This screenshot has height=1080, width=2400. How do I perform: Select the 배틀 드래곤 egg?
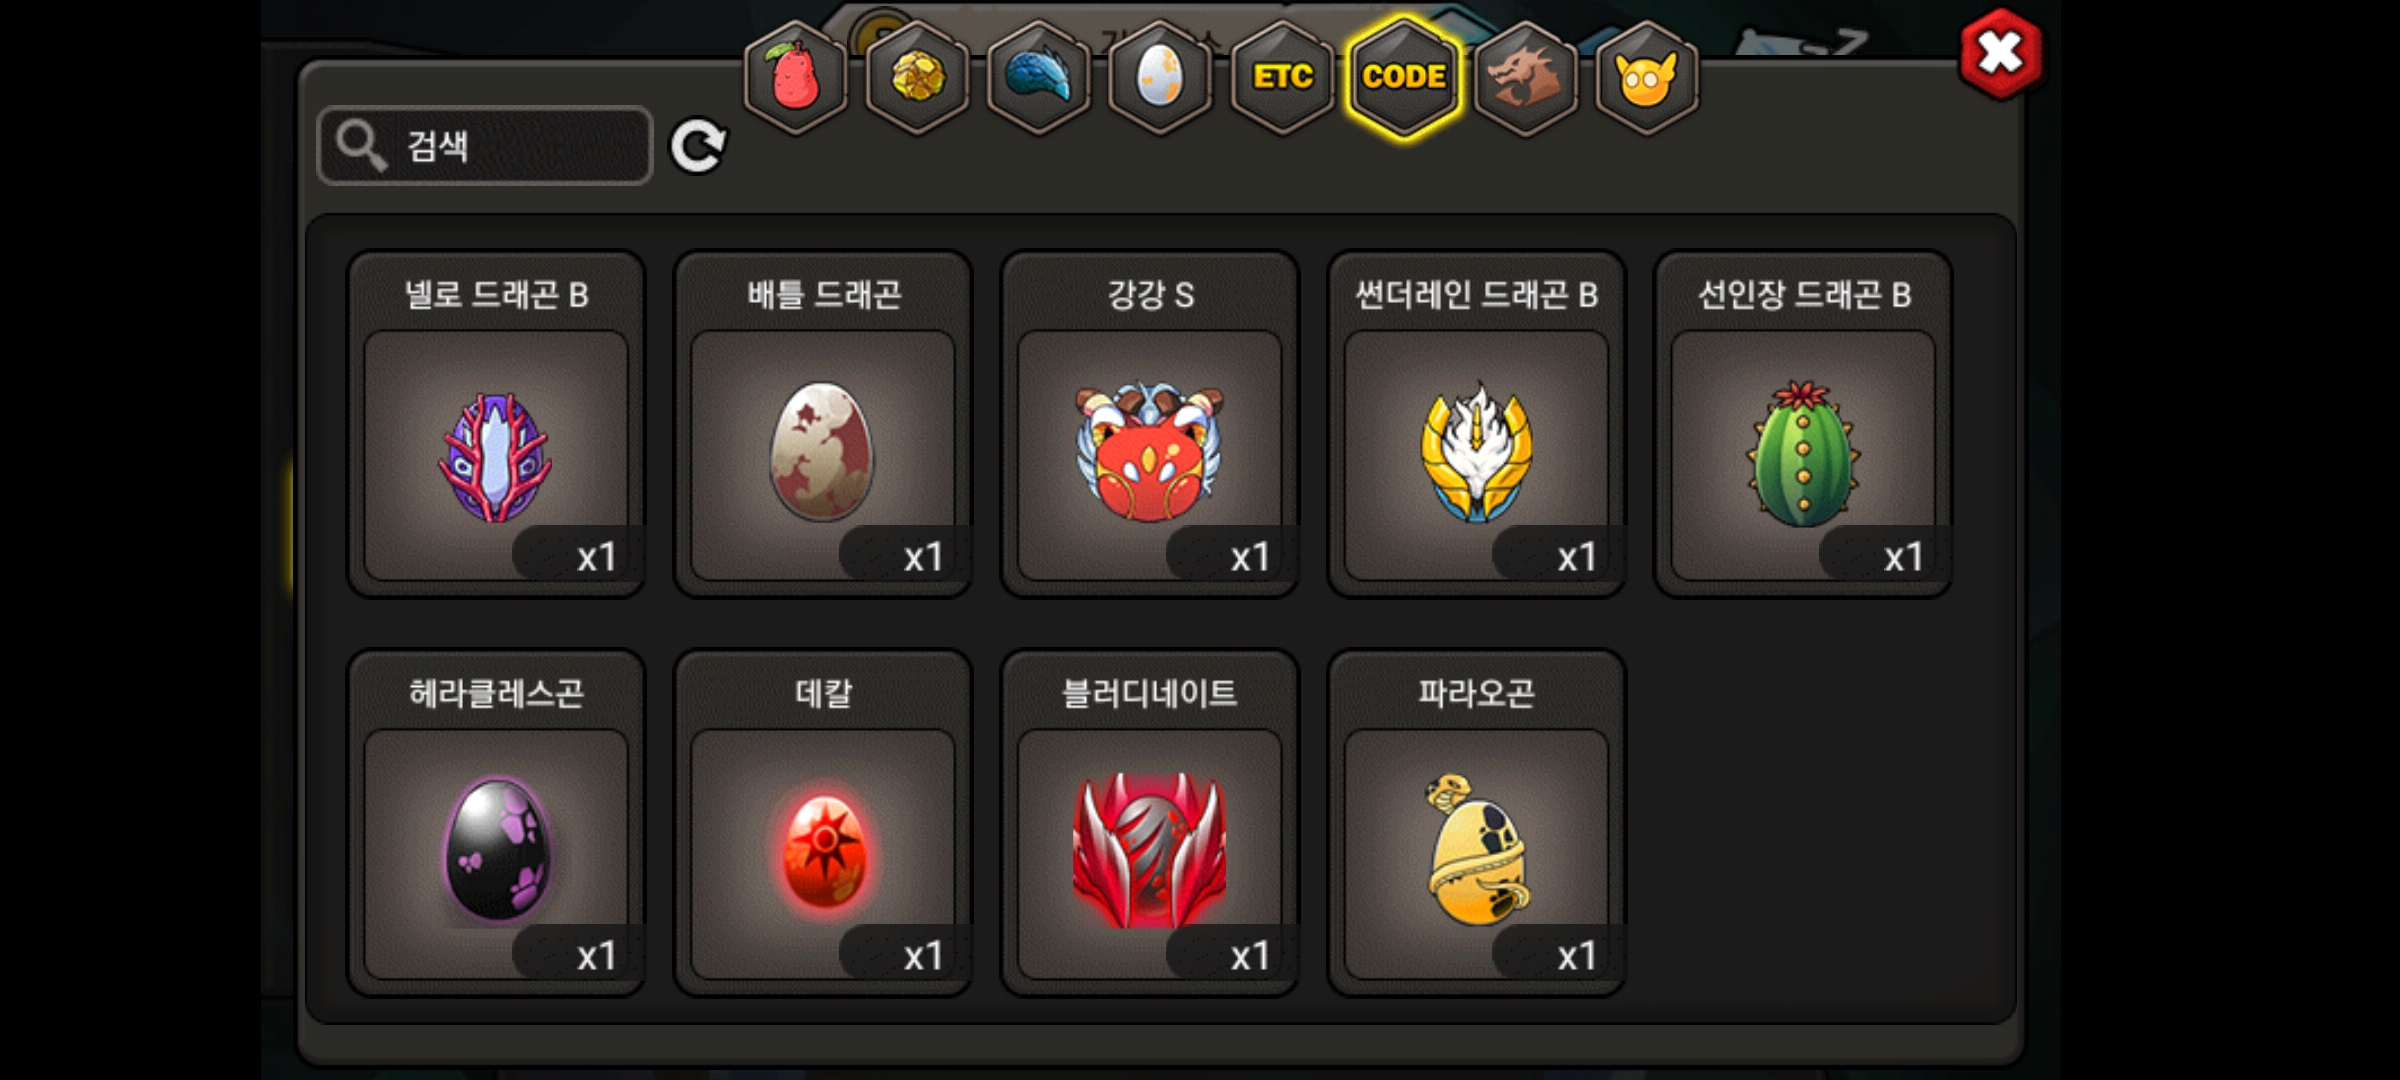click(x=823, y=424)
